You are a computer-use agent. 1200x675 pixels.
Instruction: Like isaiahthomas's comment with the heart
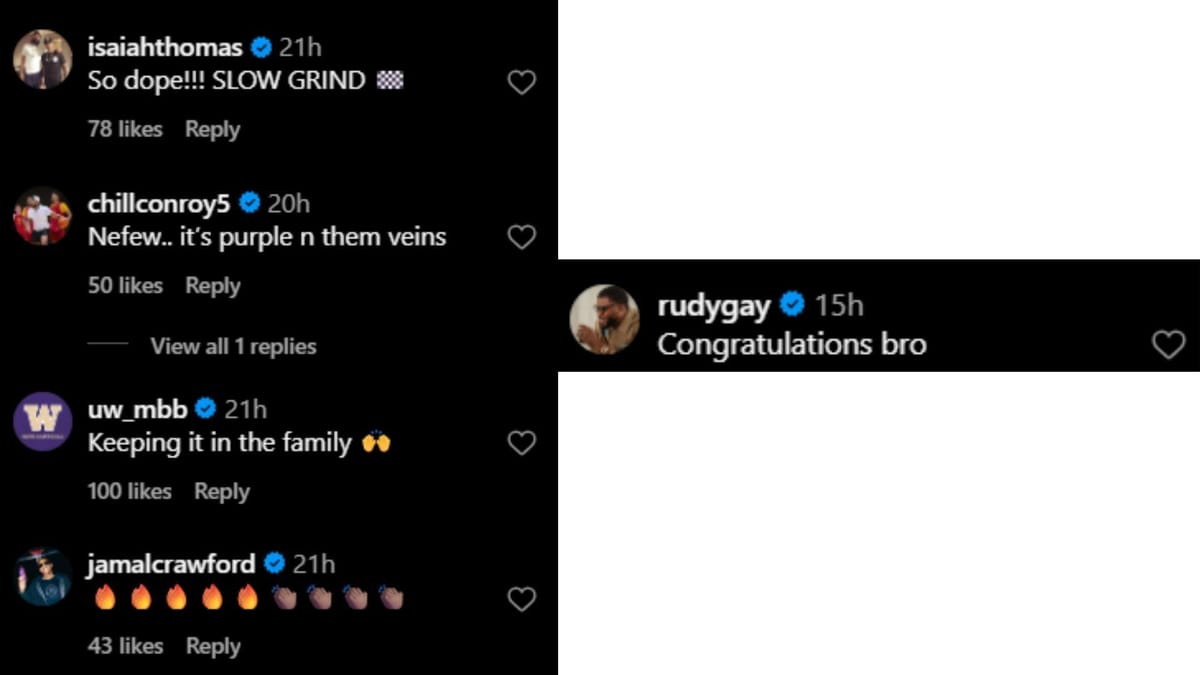(522, 83)
